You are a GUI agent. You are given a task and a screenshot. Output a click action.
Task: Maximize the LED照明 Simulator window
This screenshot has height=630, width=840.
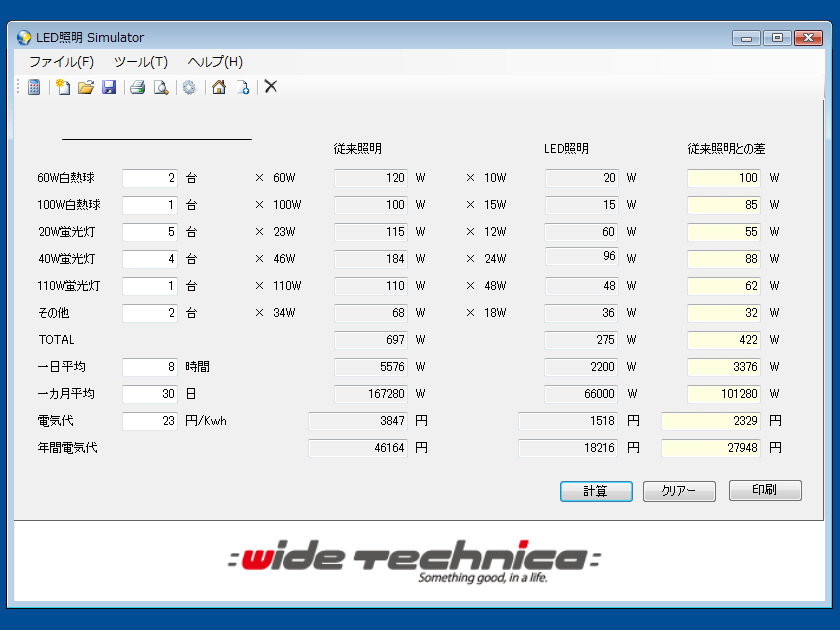point(777,38)
